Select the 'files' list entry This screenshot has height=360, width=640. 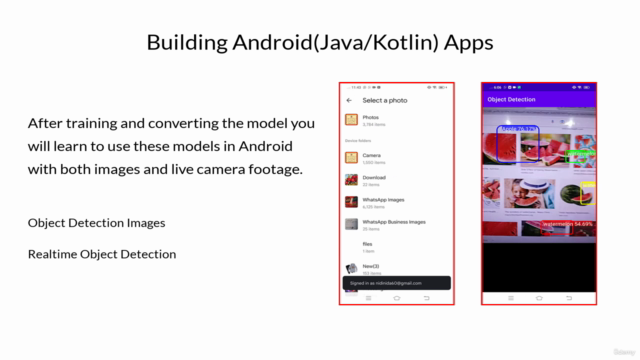pyautogui.click(x=367, y=244)
